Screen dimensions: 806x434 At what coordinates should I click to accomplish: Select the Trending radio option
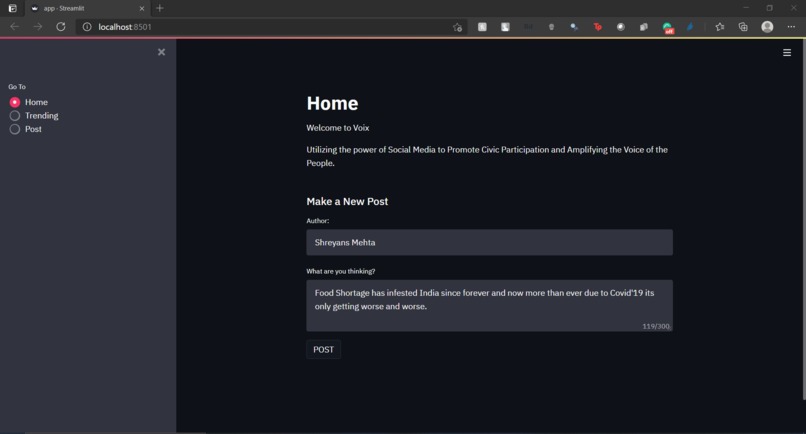(x=34, y=115)
